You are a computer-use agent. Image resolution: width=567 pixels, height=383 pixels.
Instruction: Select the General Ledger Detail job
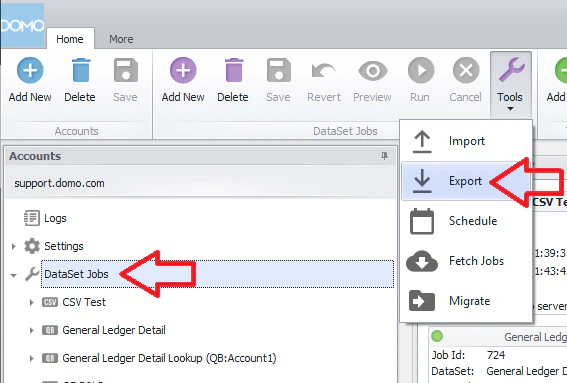114,330
